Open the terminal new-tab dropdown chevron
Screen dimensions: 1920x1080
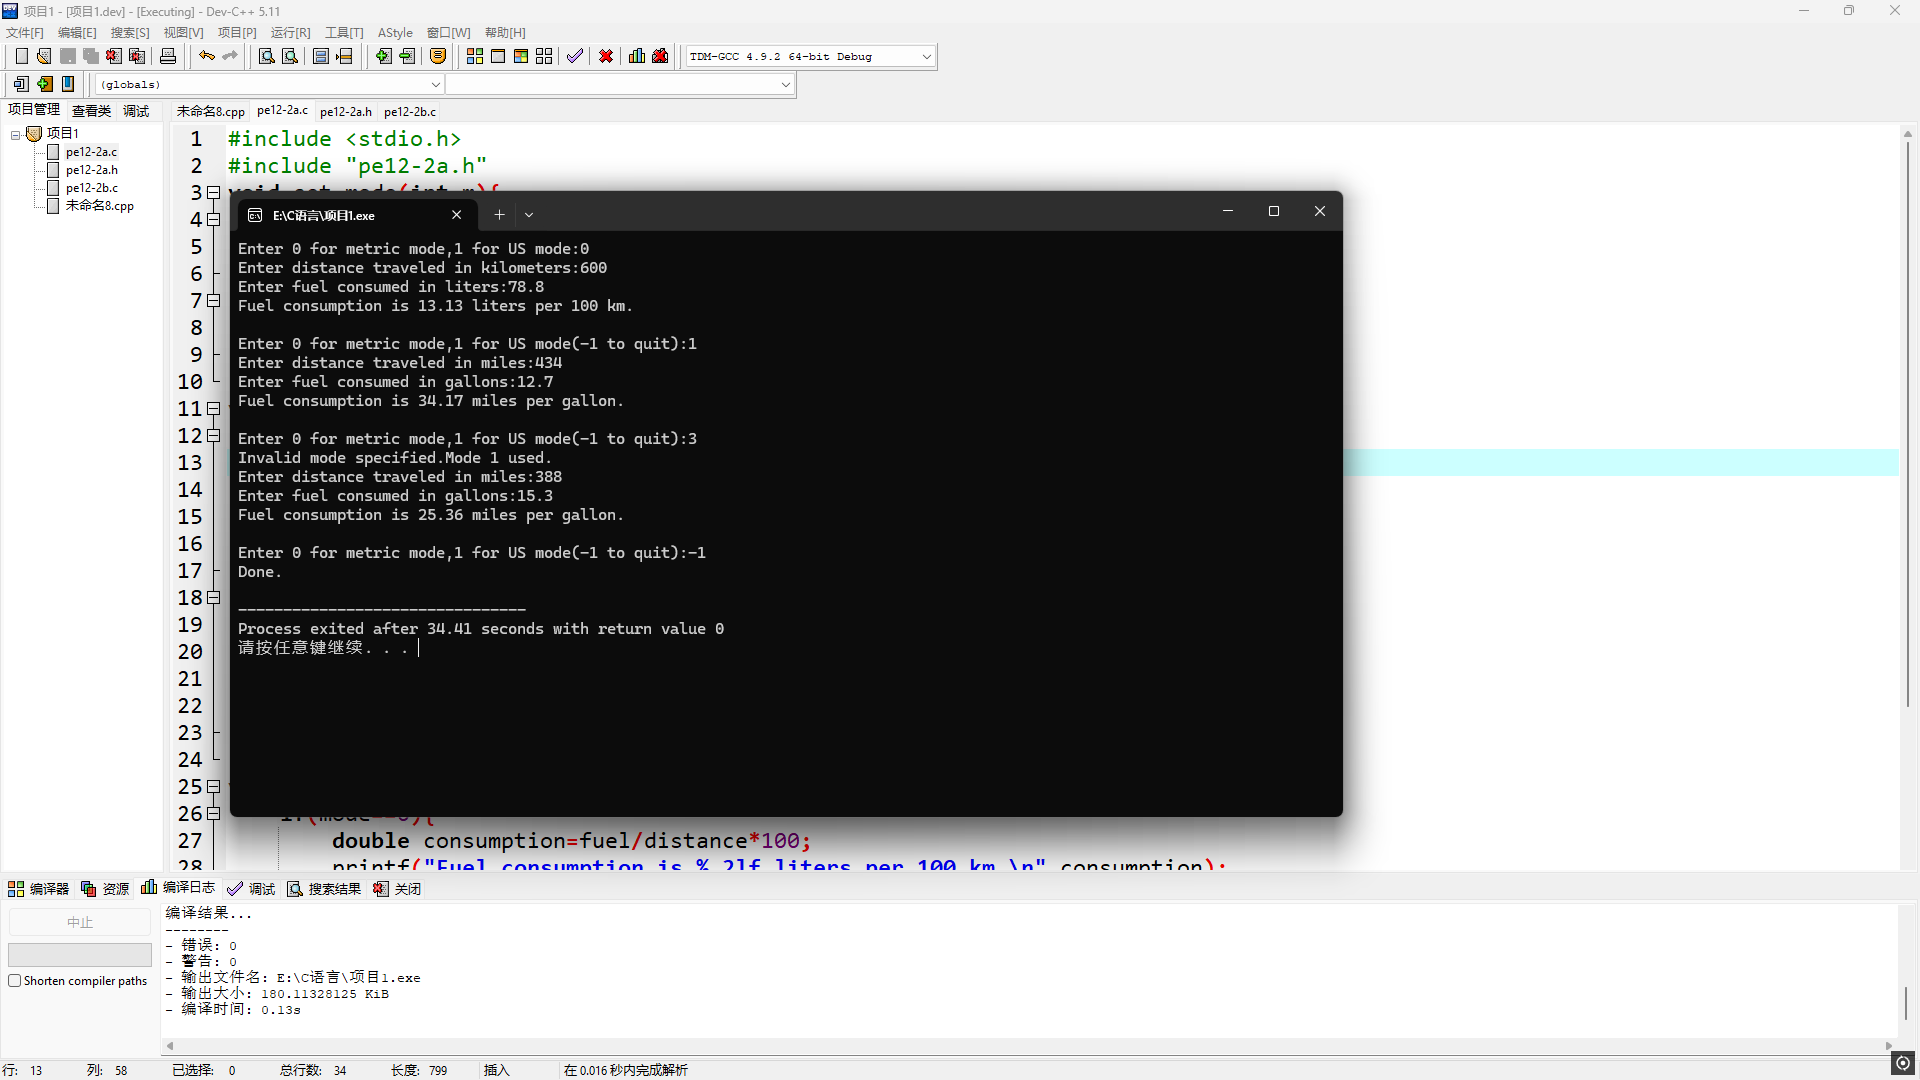(x=529, y=215)
